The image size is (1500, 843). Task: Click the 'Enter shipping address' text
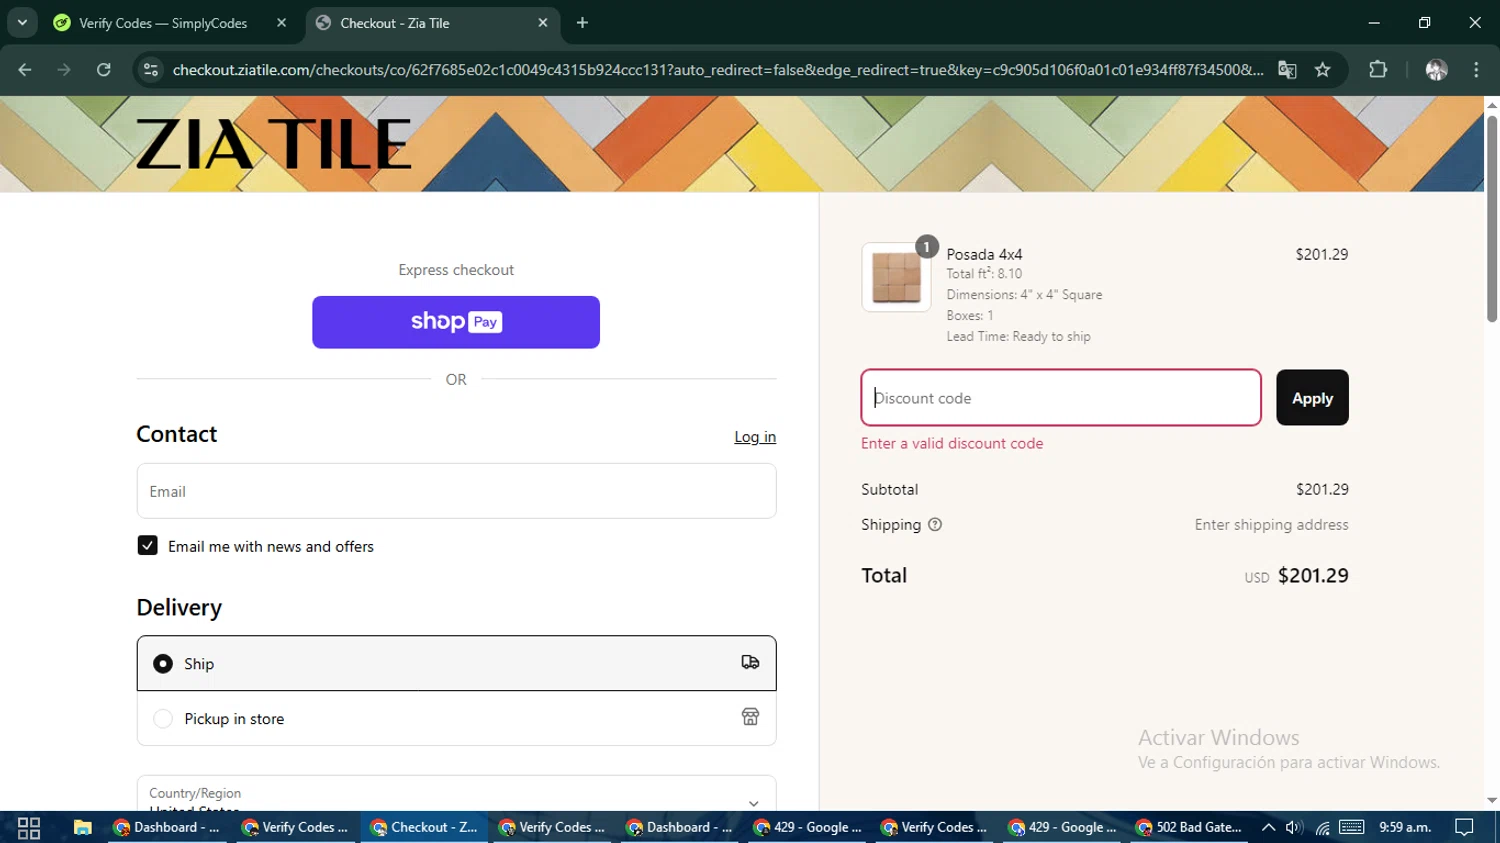(1271, 525)
